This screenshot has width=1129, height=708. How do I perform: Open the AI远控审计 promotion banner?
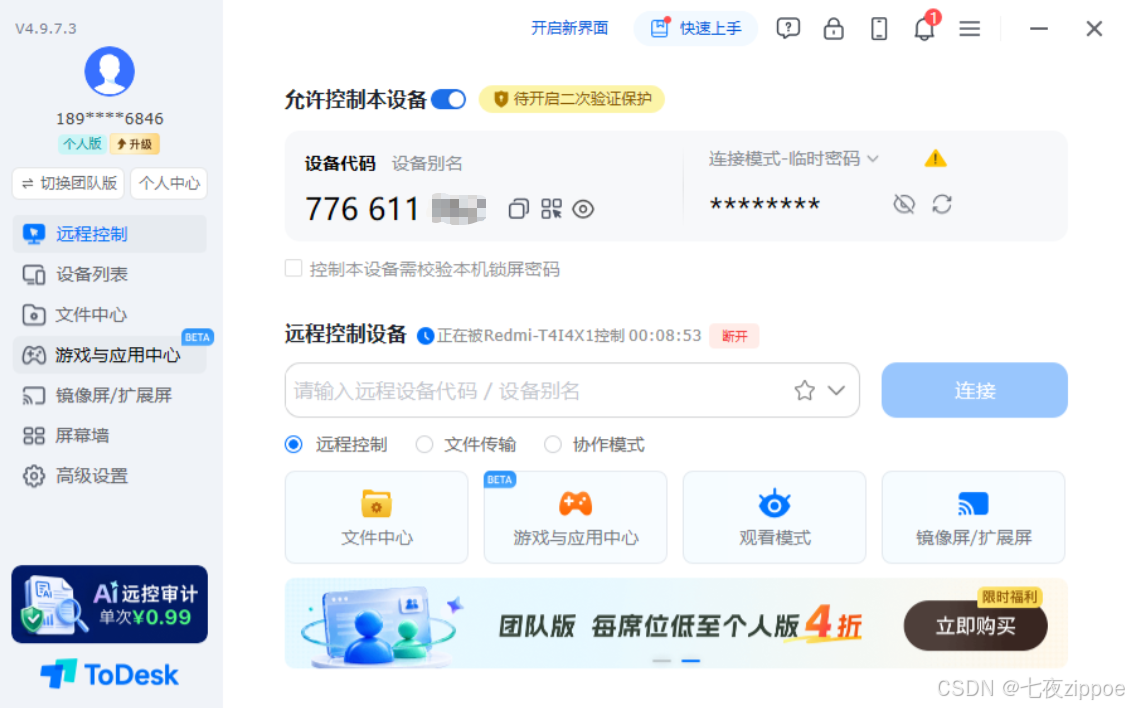[x=109, y=604]
